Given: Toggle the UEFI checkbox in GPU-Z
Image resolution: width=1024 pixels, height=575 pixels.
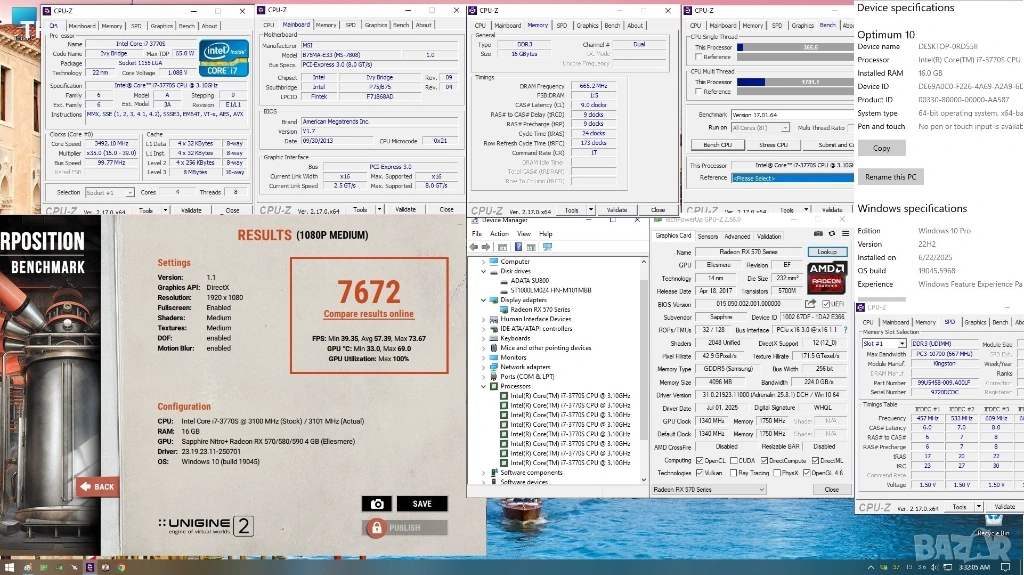Looking at the screenshot, I should [825, 304].
